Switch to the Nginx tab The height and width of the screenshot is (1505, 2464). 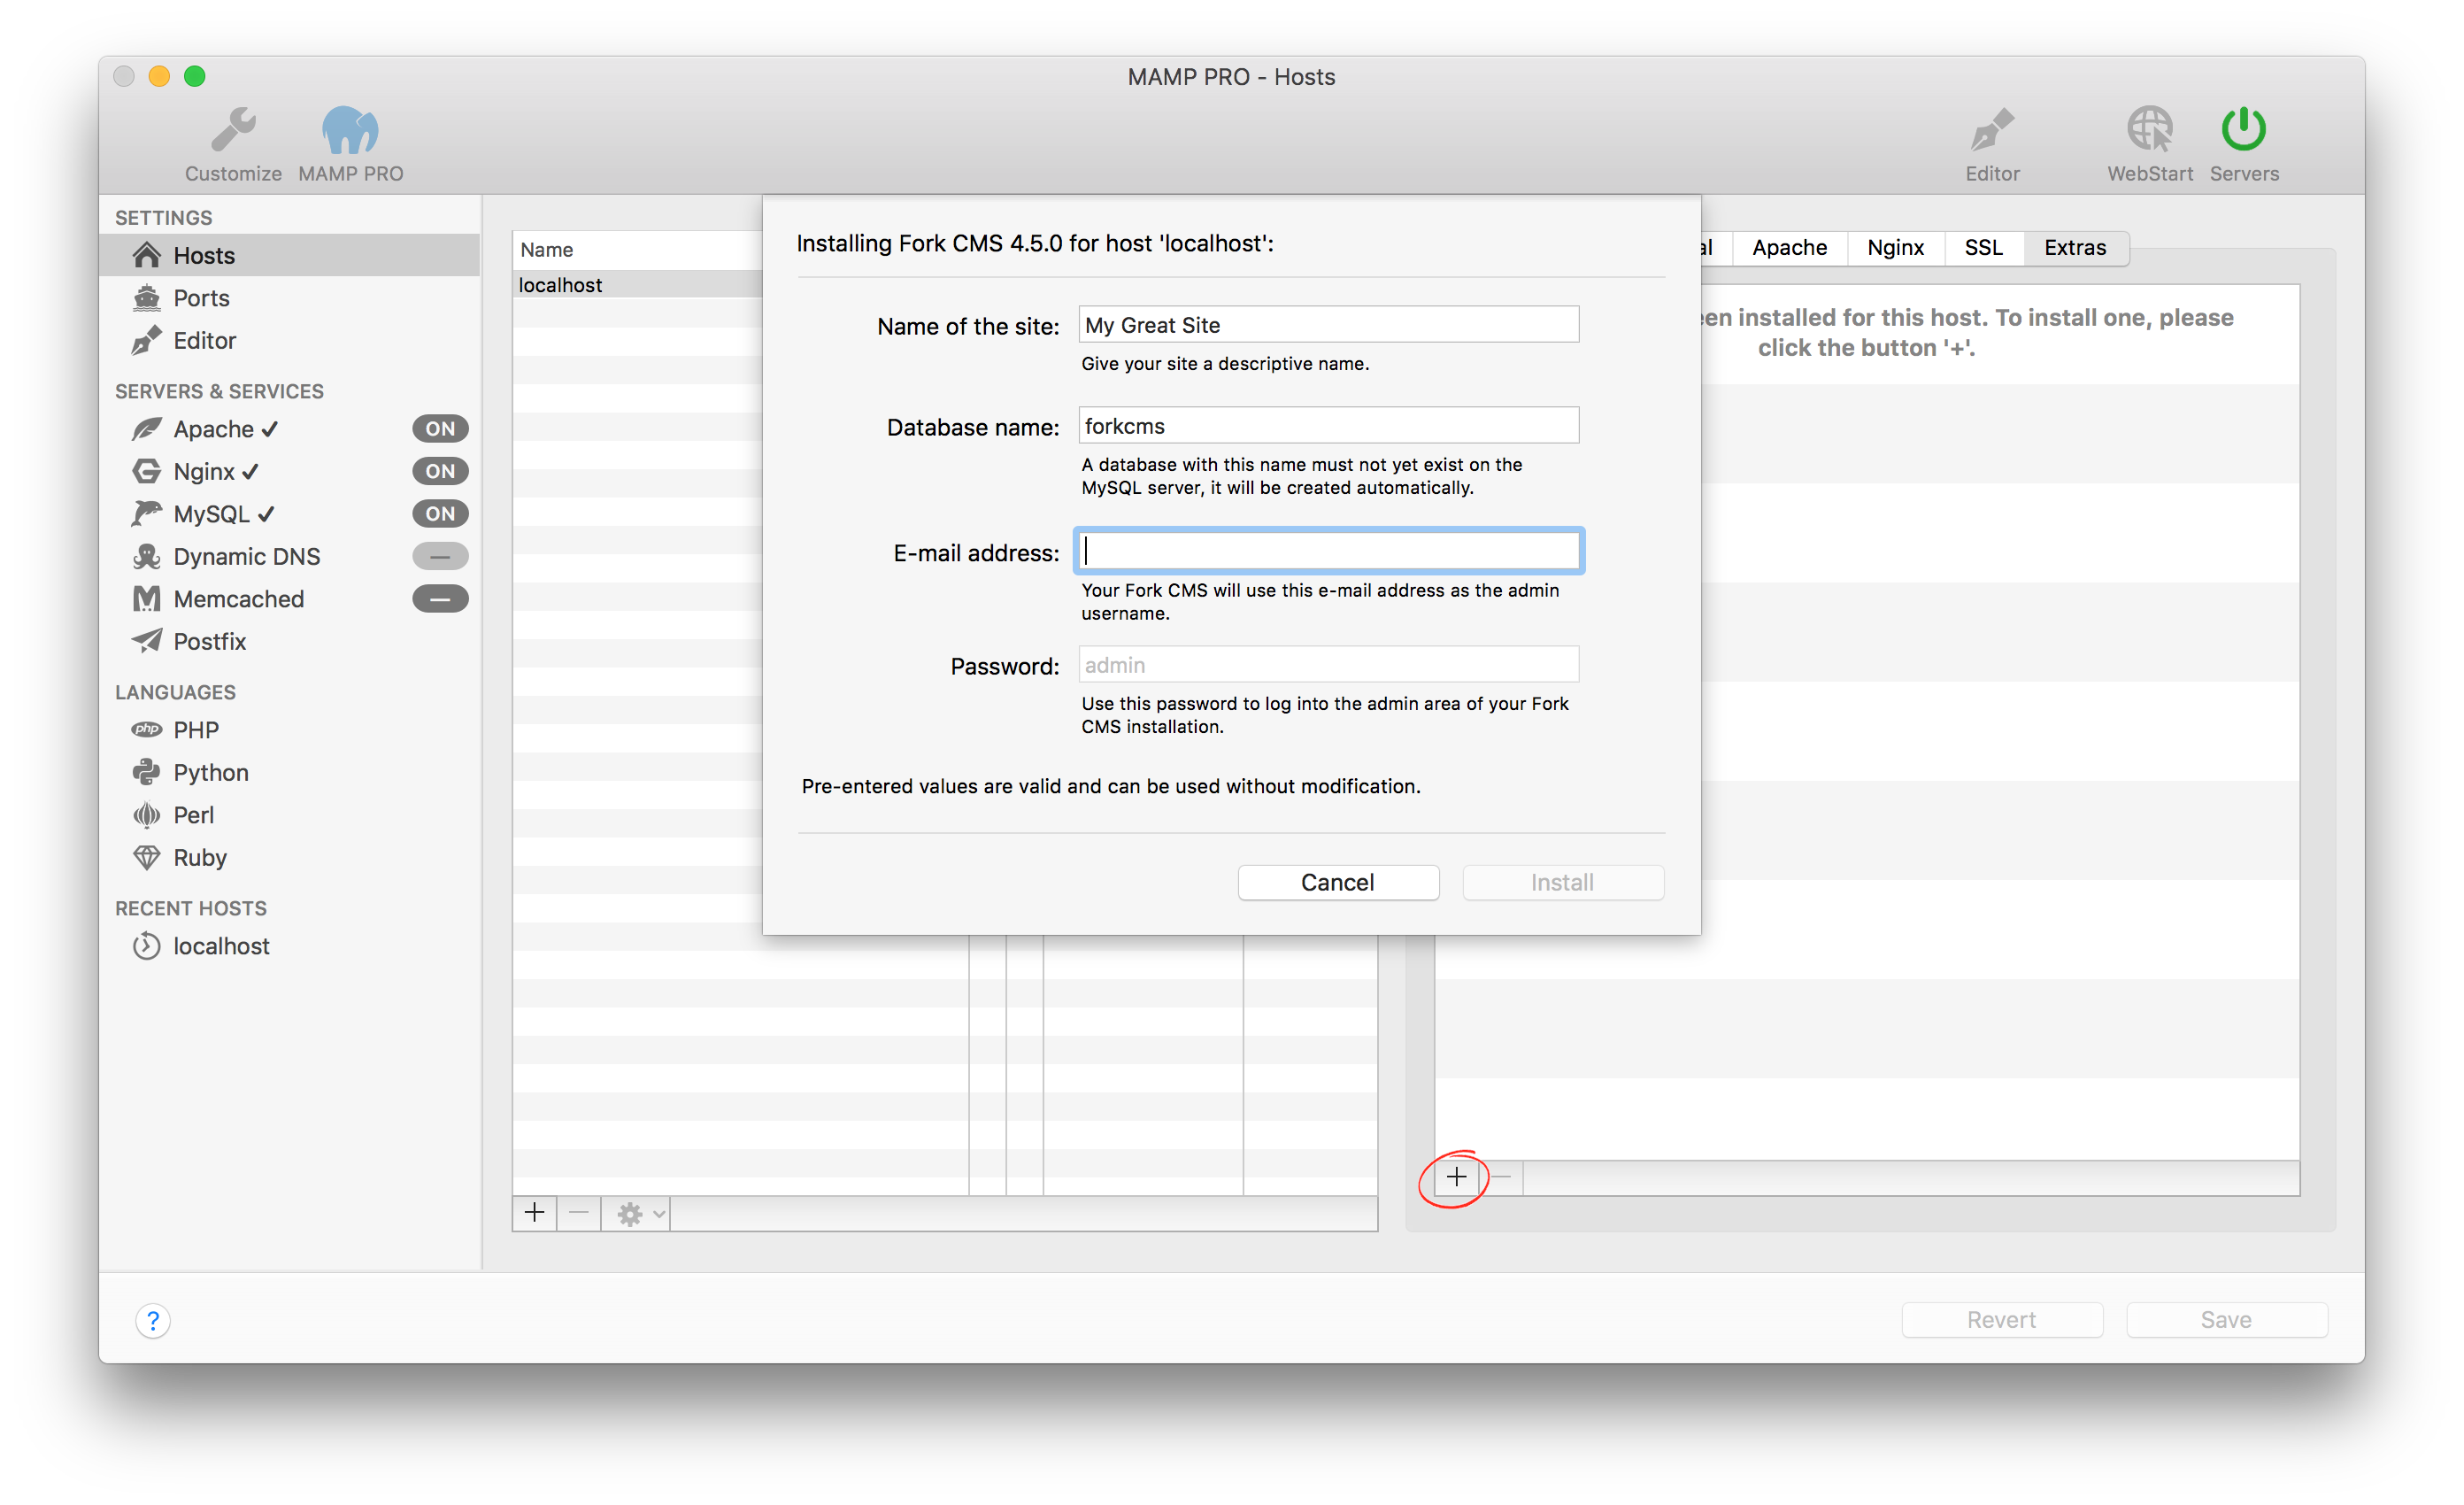tap(1895, 248)
